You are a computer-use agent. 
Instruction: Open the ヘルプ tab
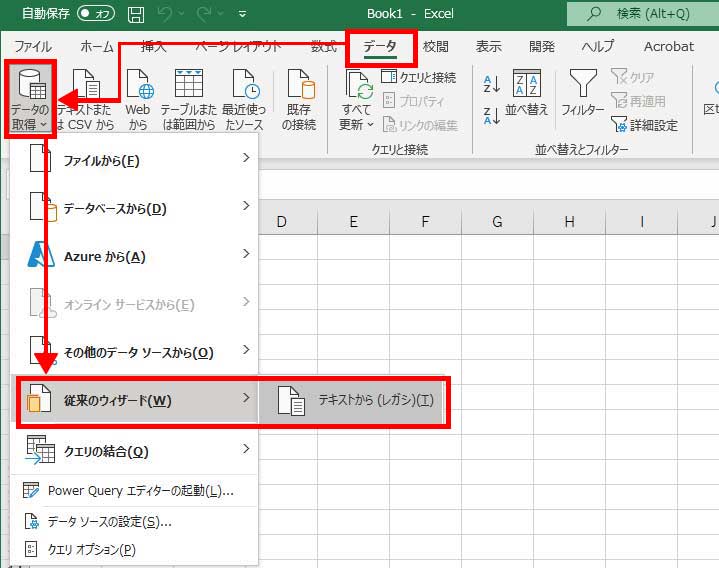[x=597, y=46]
